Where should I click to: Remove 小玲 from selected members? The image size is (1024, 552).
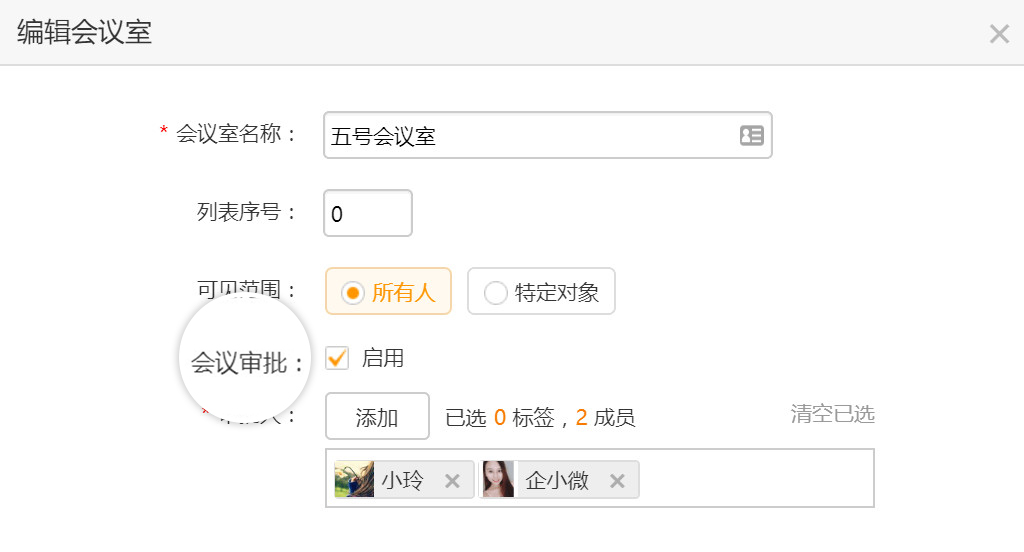click(452, 481)
